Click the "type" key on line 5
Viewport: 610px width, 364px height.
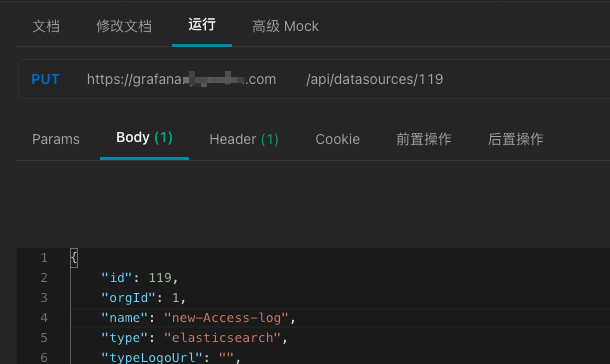pos(124,338)
